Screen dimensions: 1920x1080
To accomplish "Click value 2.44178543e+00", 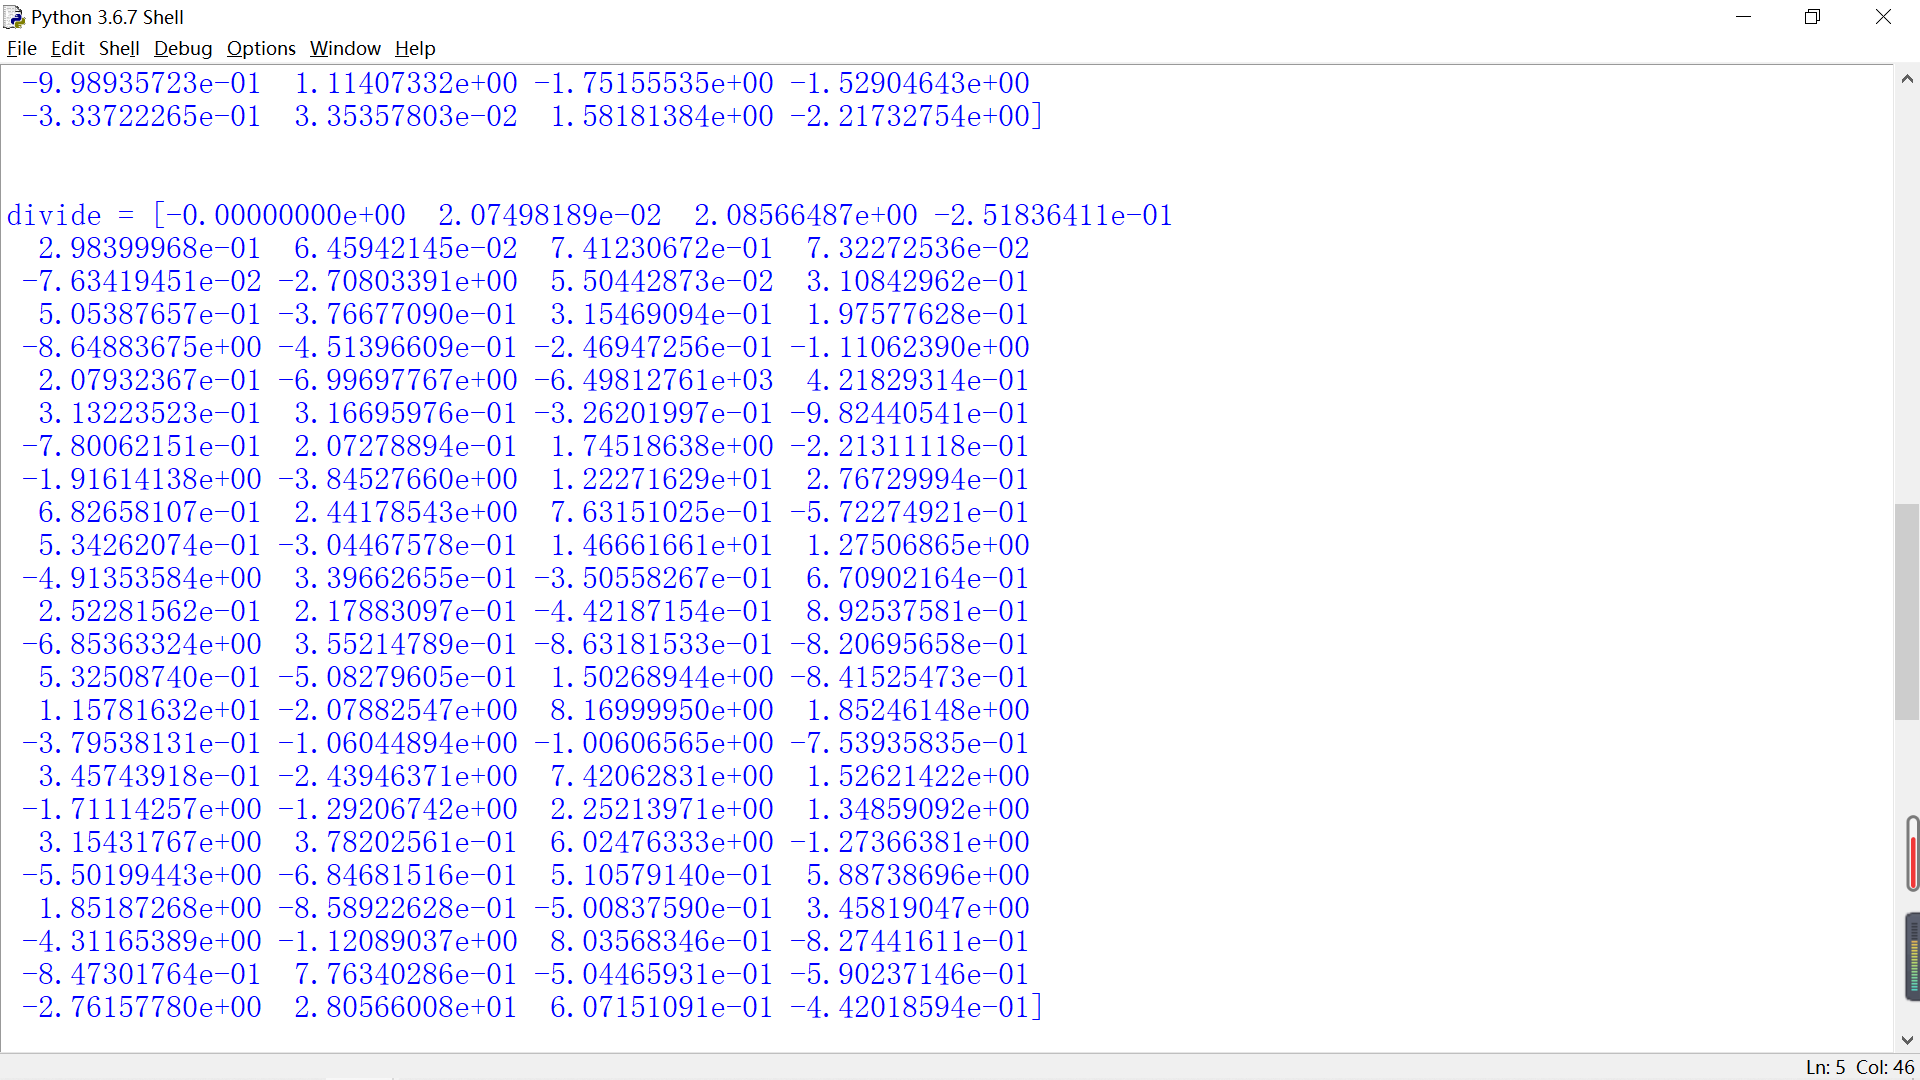I will click(406, 512).
